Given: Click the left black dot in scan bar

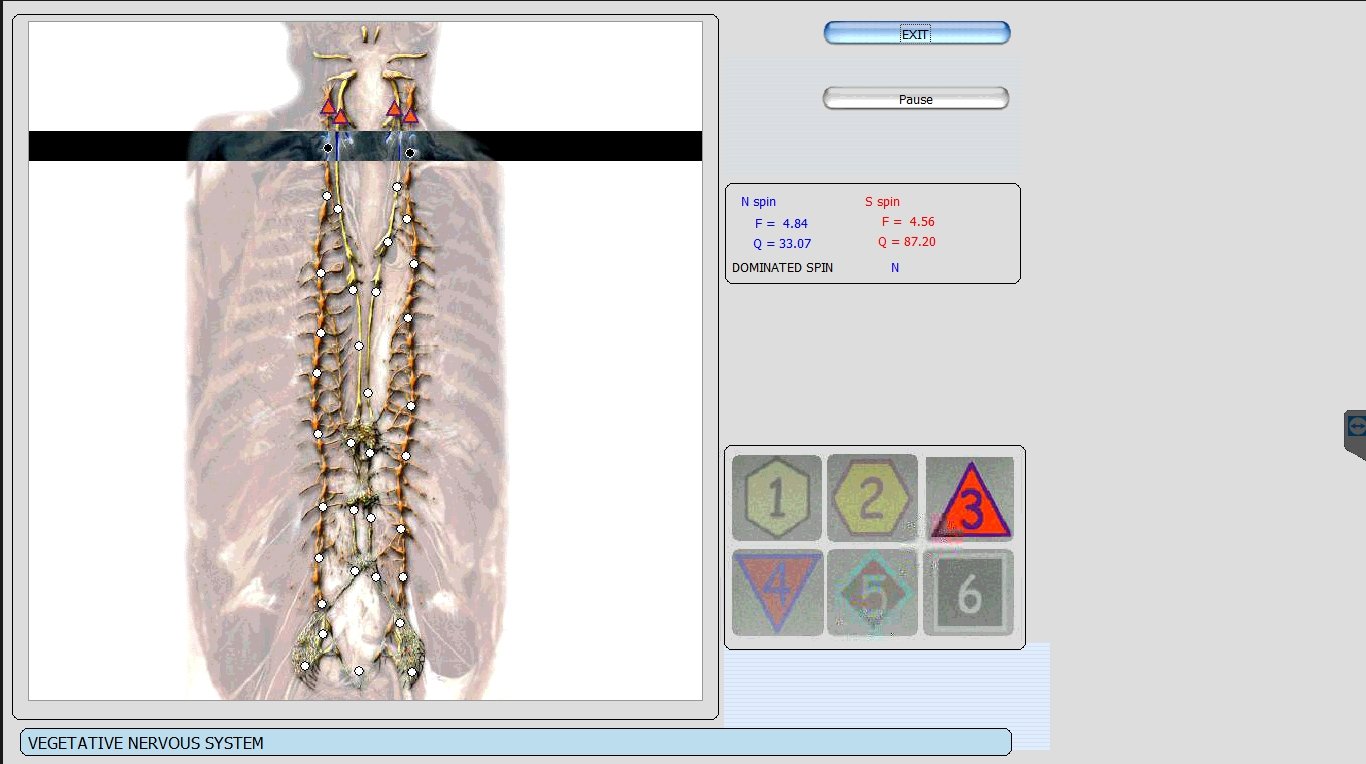Looking at the screenshot, I should tap(328, 148).
